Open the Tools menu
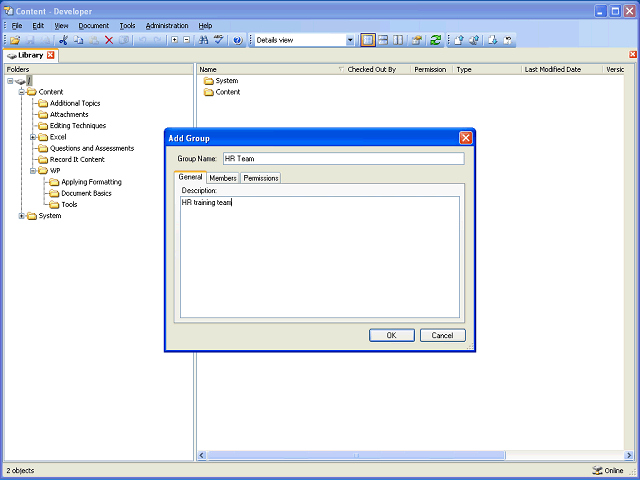Viewport: 640px width, 480px height. coord(127,26)
